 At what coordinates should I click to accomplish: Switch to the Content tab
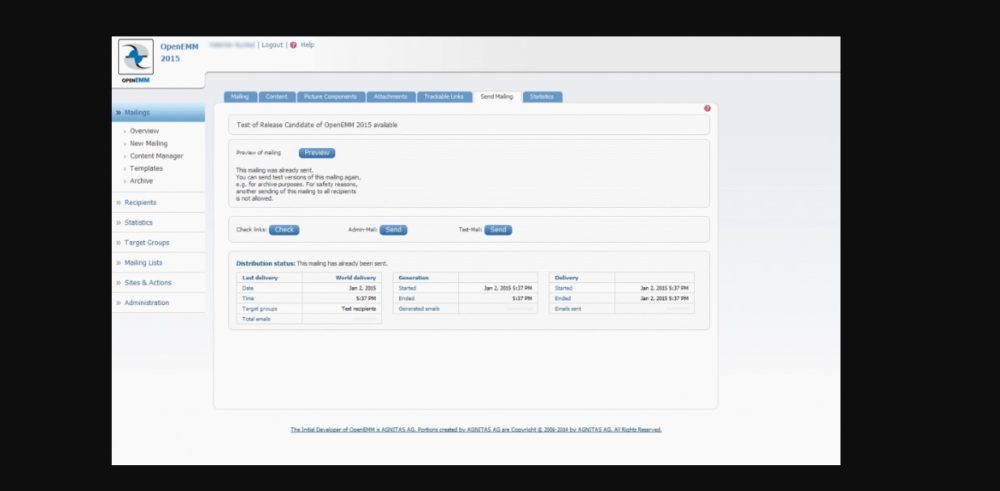coord(276,97)
